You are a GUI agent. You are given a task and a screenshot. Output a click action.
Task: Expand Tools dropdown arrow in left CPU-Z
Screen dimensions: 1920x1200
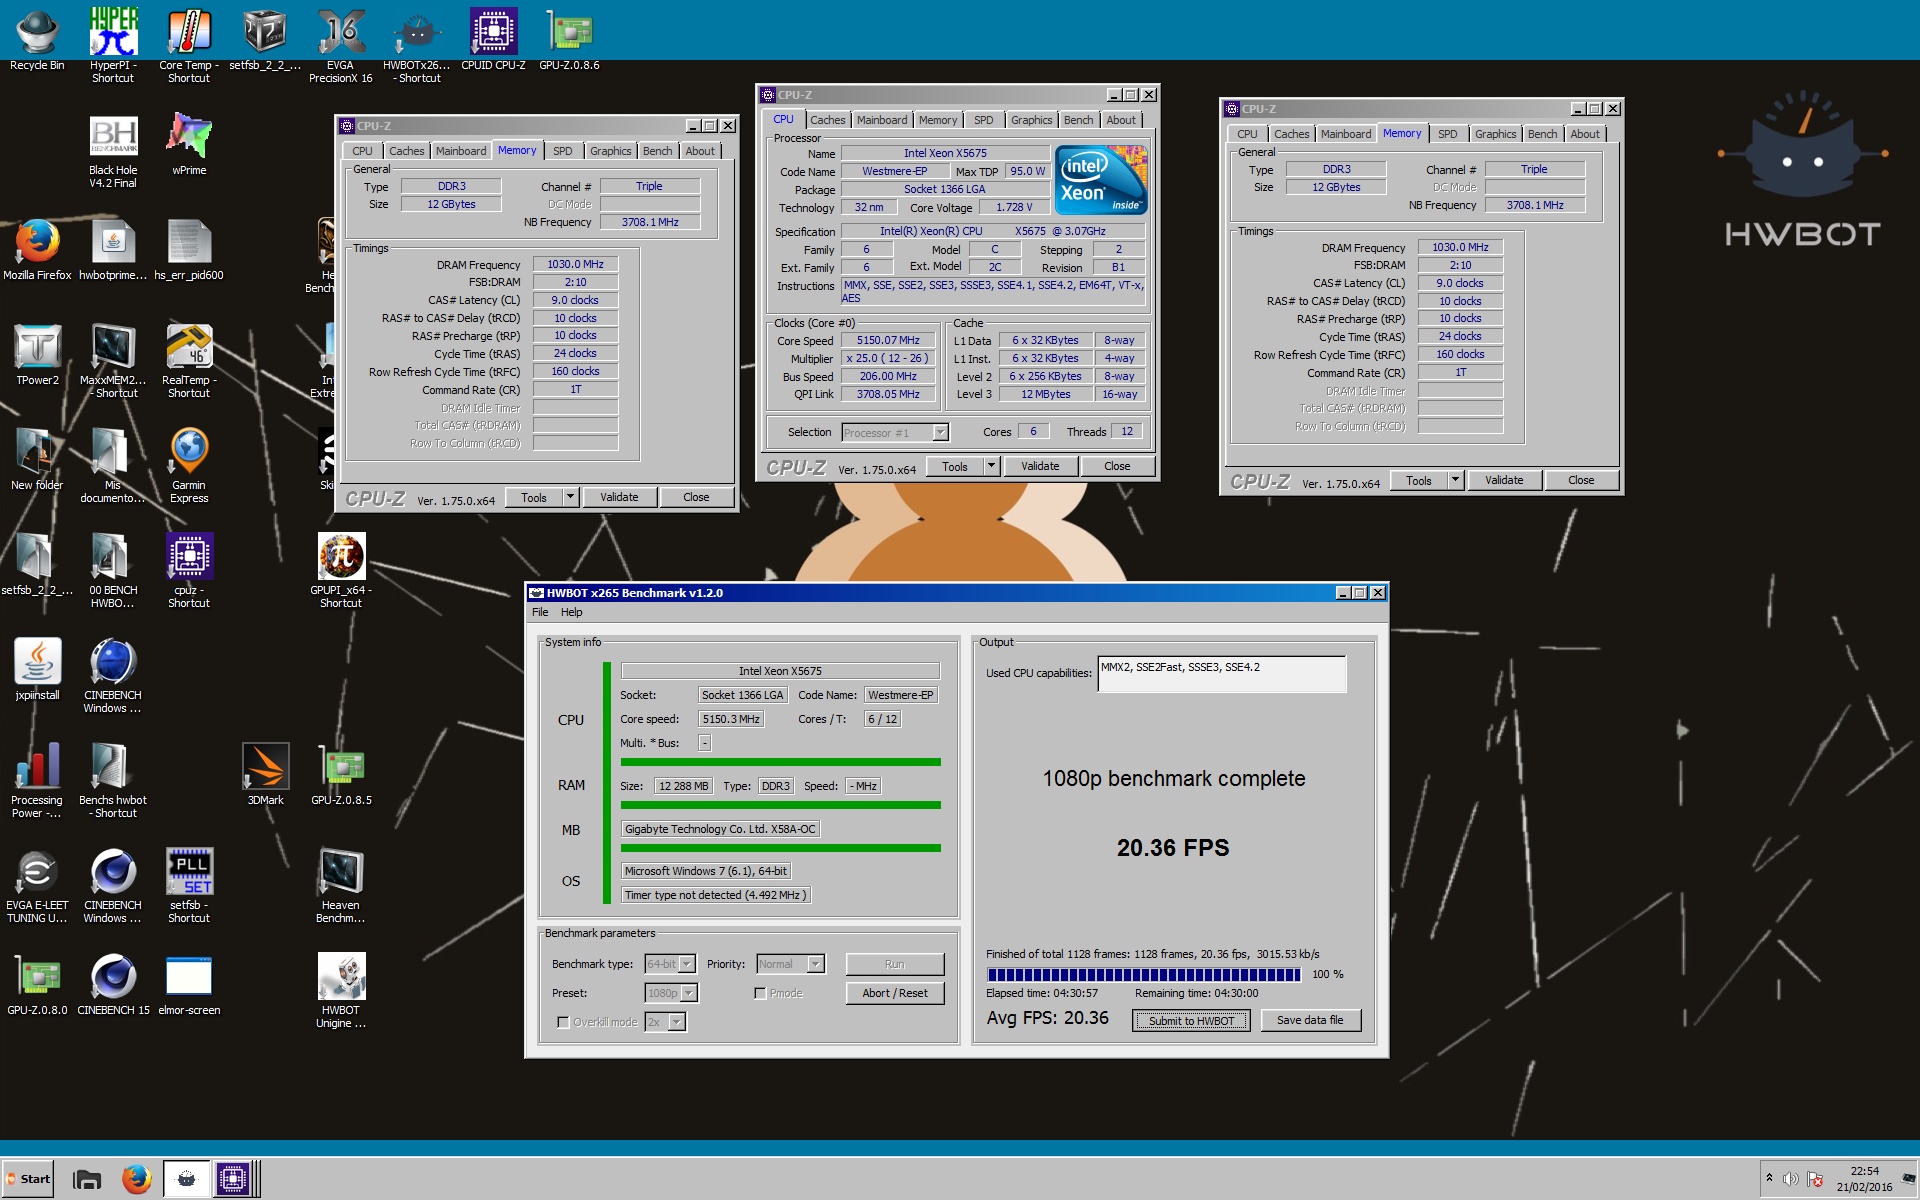tap(570, 497)
